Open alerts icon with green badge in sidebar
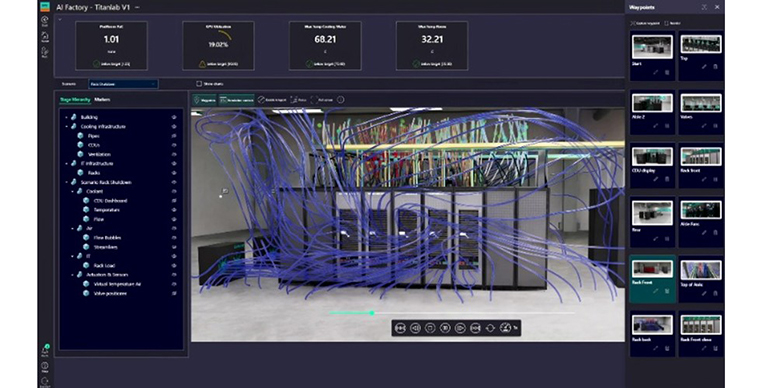The height and width of the screenshot is (388, 770). pos(45,350)
